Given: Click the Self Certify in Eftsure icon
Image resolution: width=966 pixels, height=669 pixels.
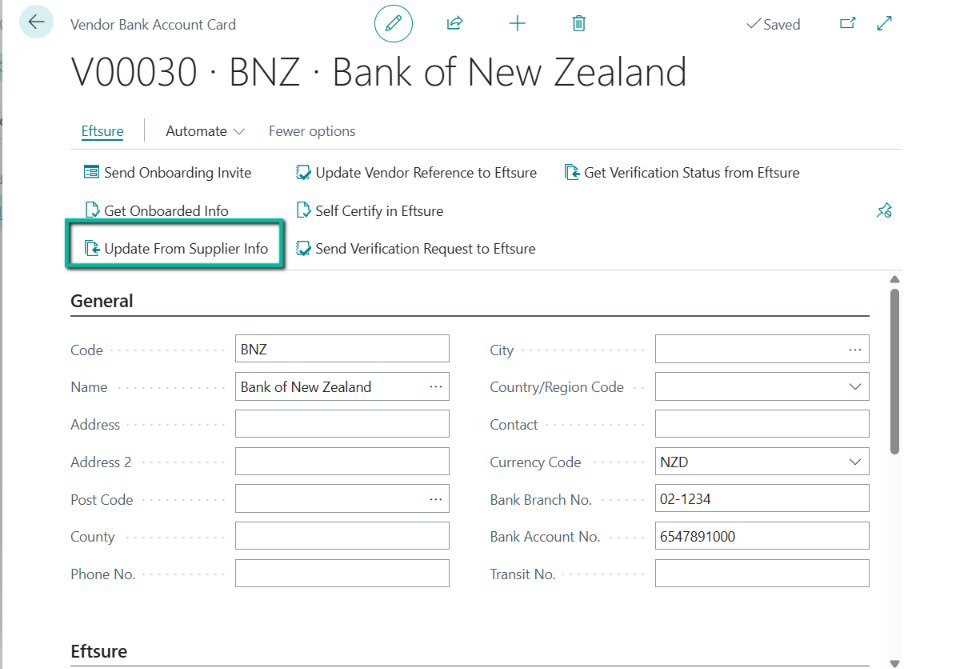Looking at the screenshot, I should click(x=303, y=211).
